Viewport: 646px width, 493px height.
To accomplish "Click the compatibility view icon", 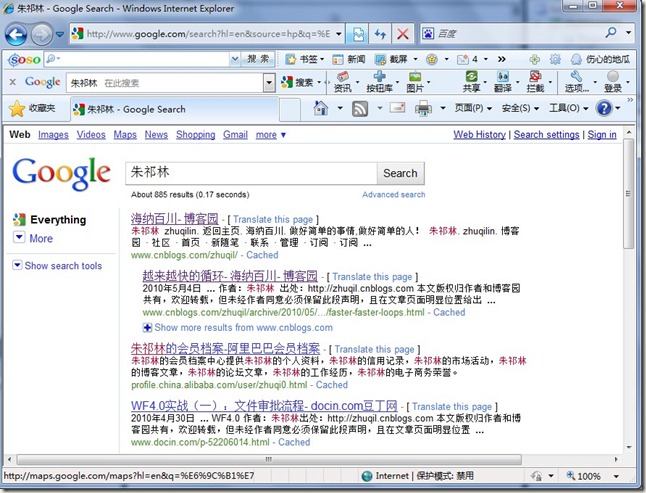I will click(x=358, y=34).
